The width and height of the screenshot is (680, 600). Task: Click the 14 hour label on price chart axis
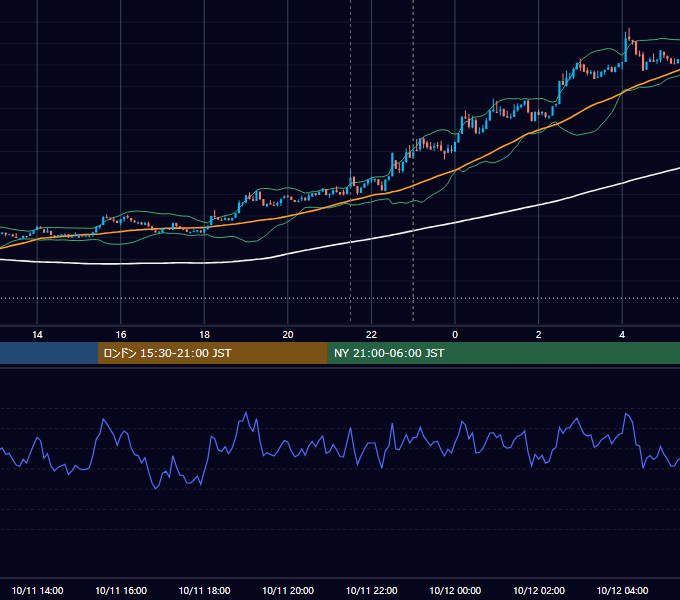(x=37, y=335)
